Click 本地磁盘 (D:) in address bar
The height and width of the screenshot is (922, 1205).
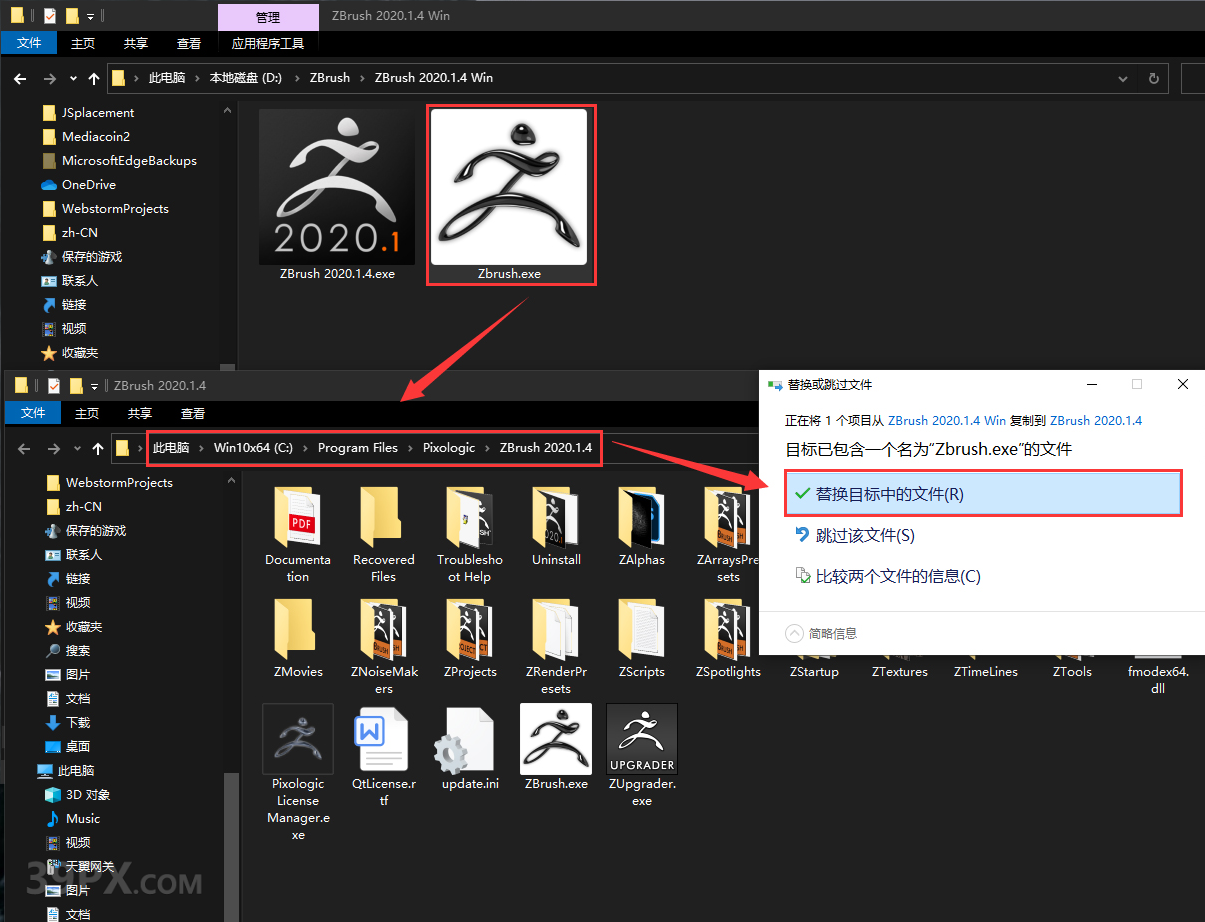pos(245,78)
